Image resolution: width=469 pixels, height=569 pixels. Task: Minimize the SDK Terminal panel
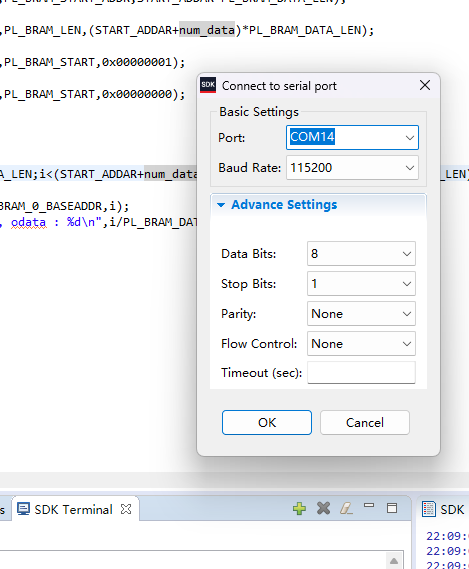[x=369, y=506]
